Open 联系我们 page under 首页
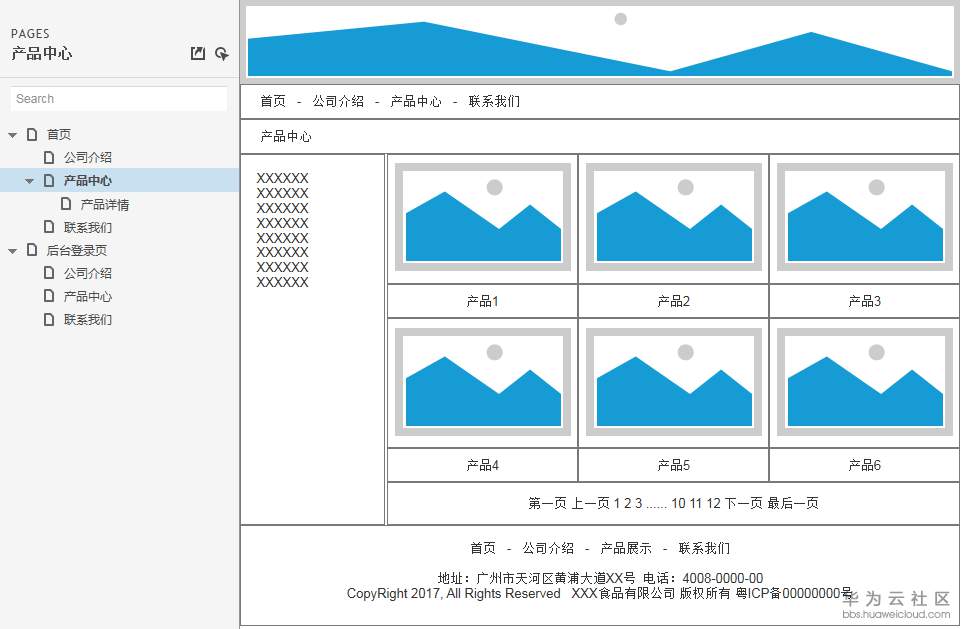 (x=88, y=227)
